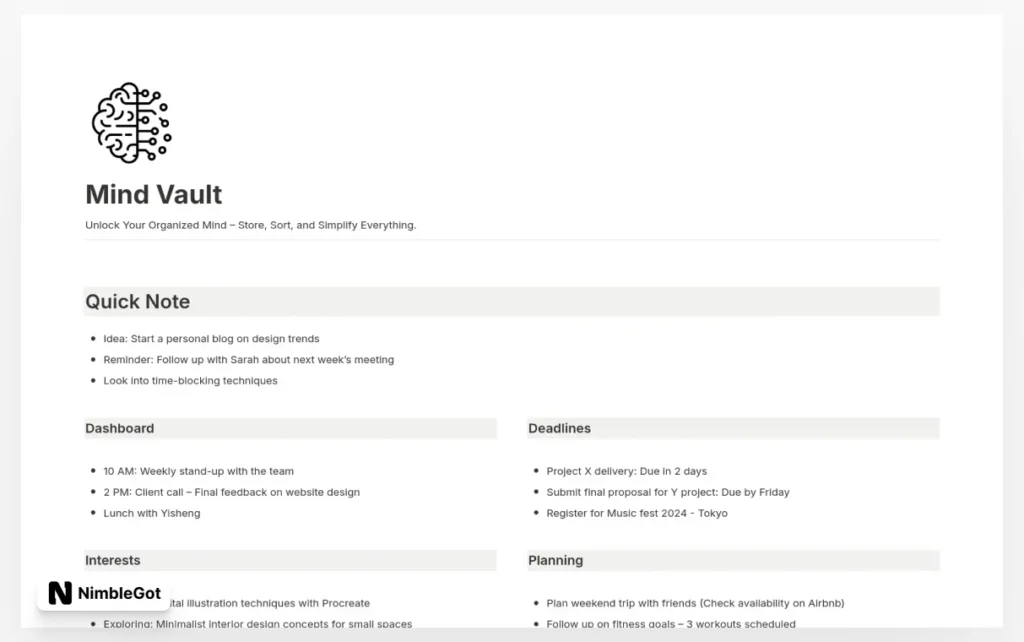Select the Quick Note heading
The image size is (1024, 642).
point(138,302)
